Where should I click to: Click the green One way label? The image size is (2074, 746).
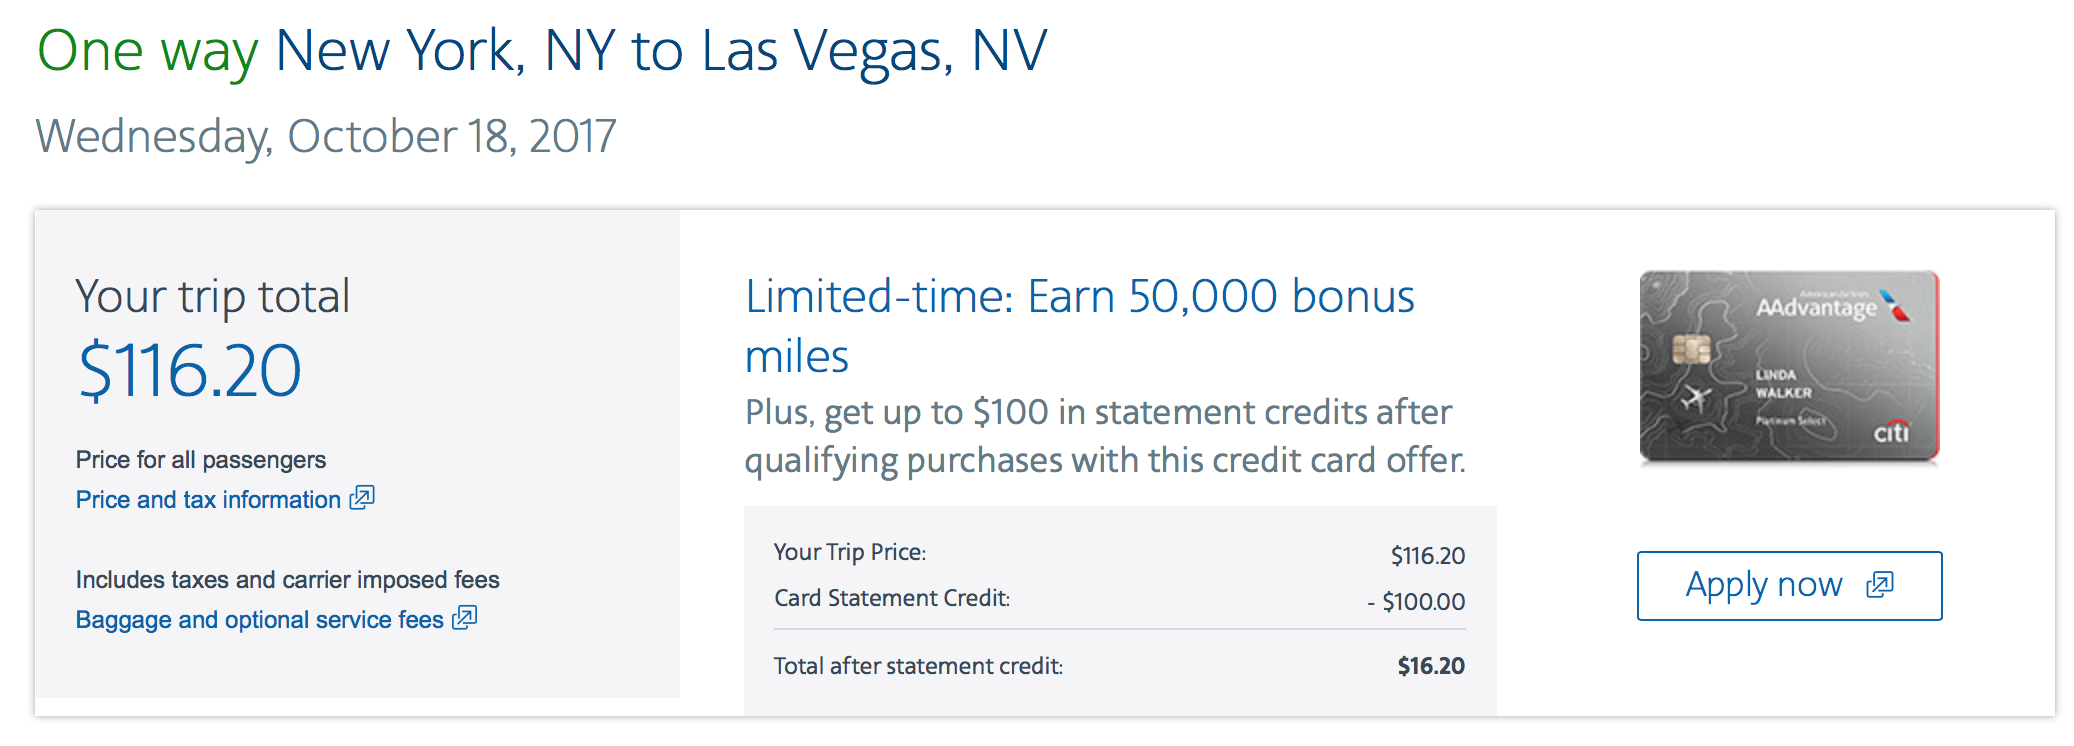coord(148,52)
